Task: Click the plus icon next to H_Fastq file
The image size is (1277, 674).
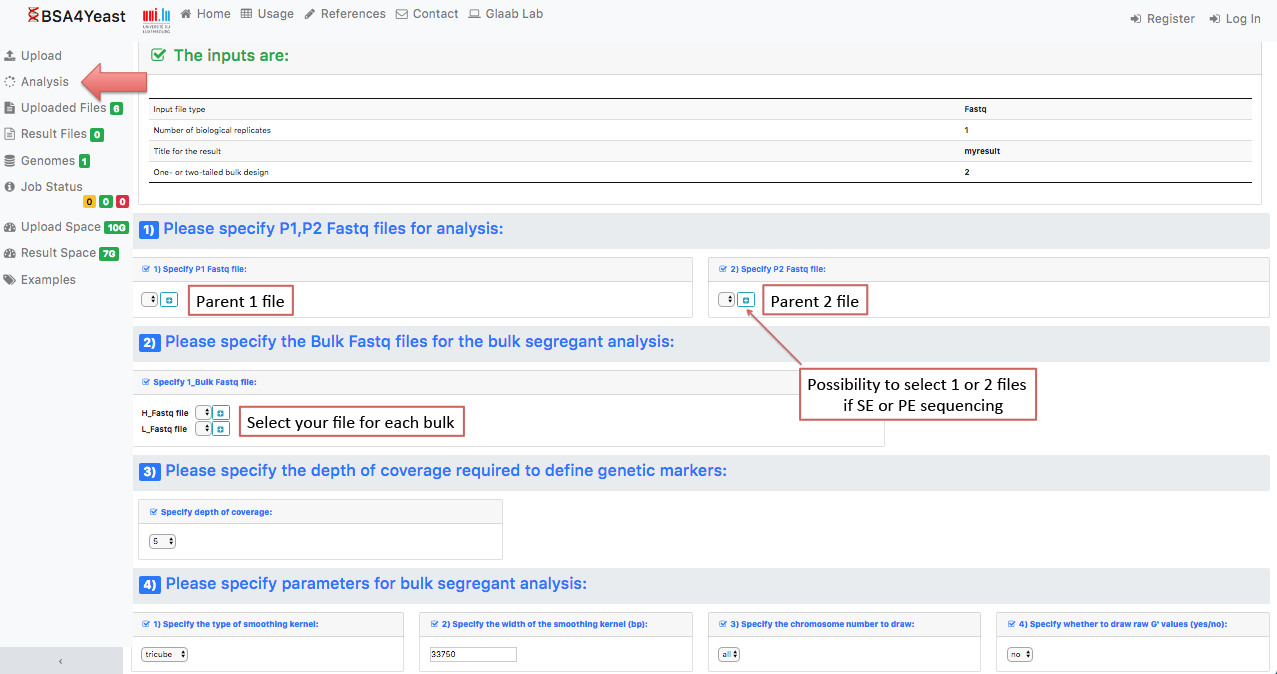Action: (x=221, y=412)
